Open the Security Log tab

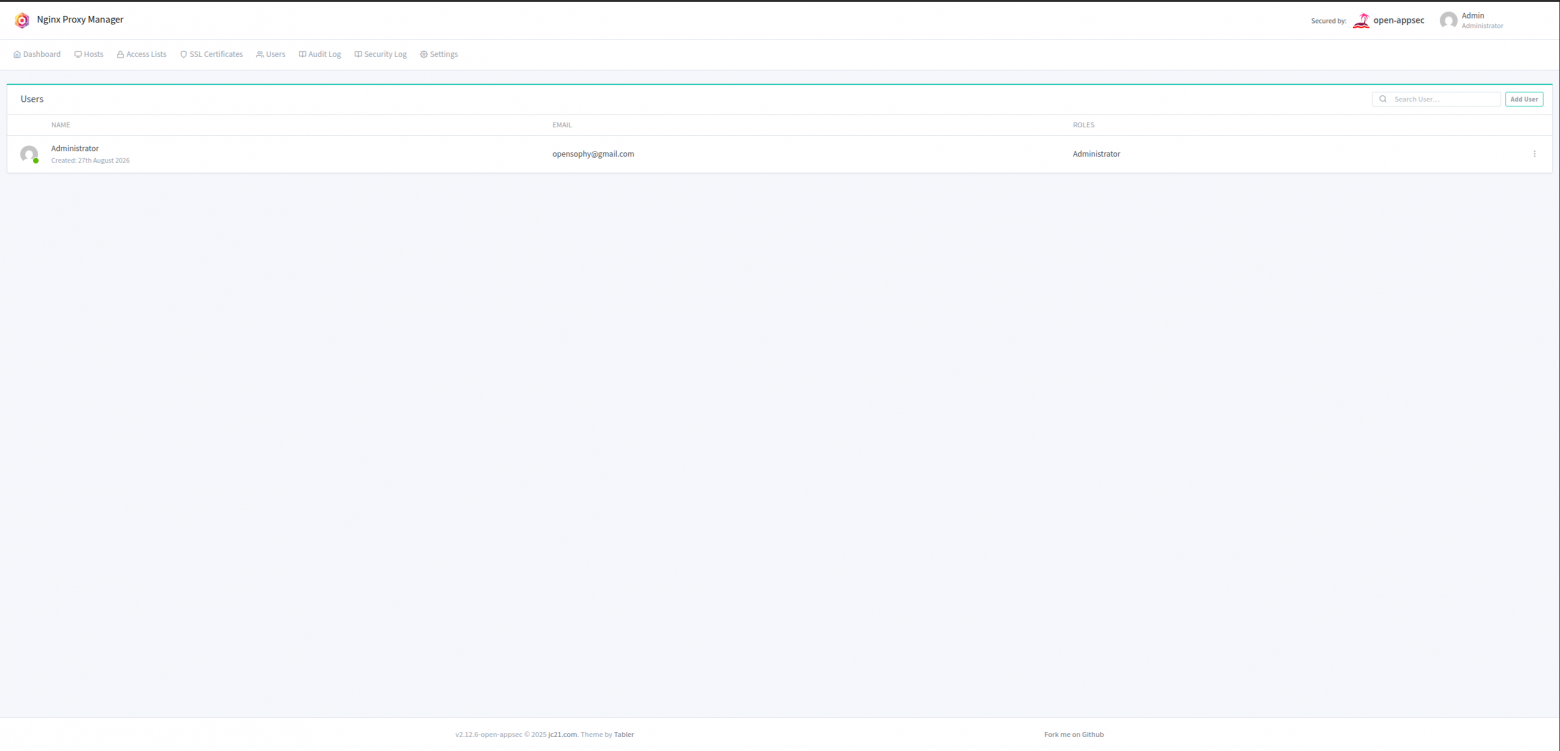click(x=381, y=54)
